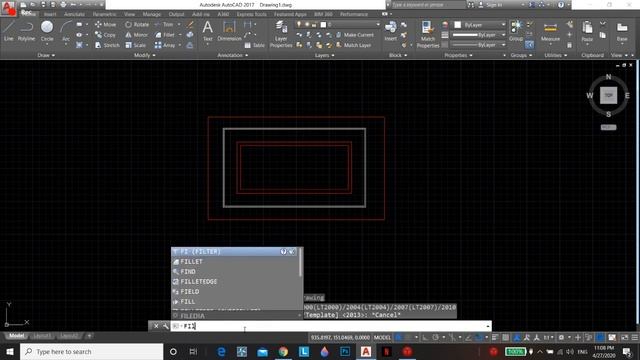Click the Rotate command
640x360 pixels.
(x=137, y=24)
